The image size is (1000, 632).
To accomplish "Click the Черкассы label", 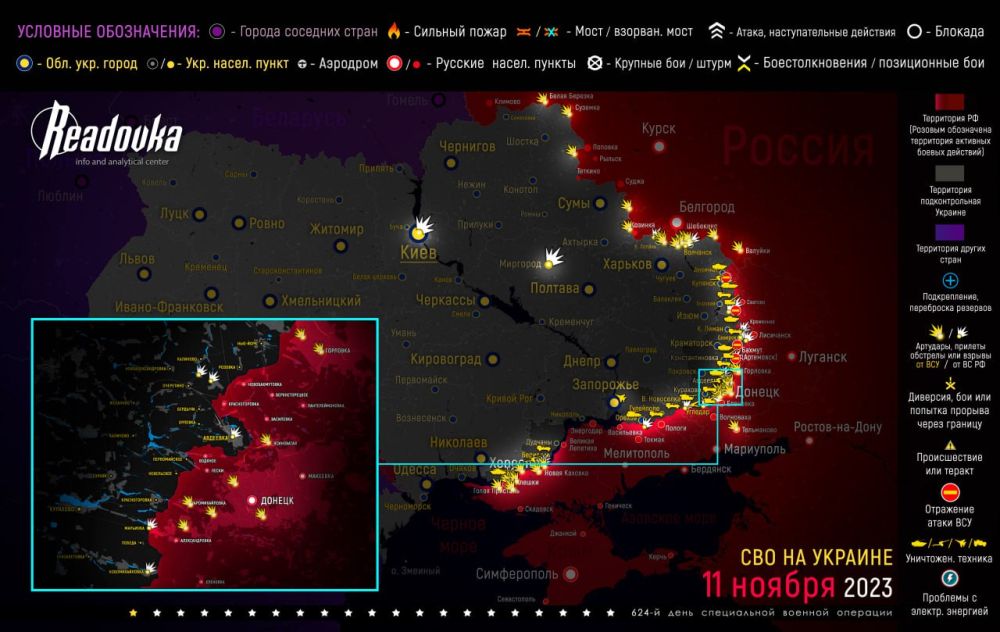I will 445,300.
